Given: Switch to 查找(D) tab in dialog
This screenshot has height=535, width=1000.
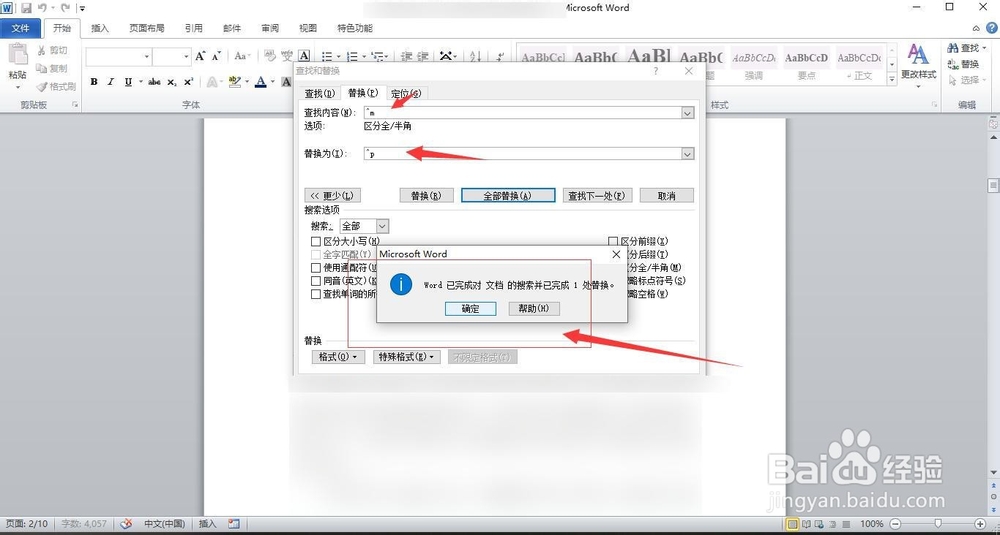Looking at the screenshot, I should (x=320, y=94).
